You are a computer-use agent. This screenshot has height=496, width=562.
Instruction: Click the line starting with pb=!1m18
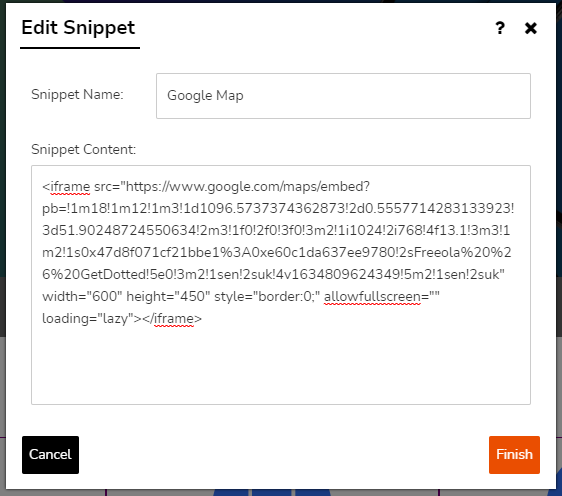click(x=278, y=209)
